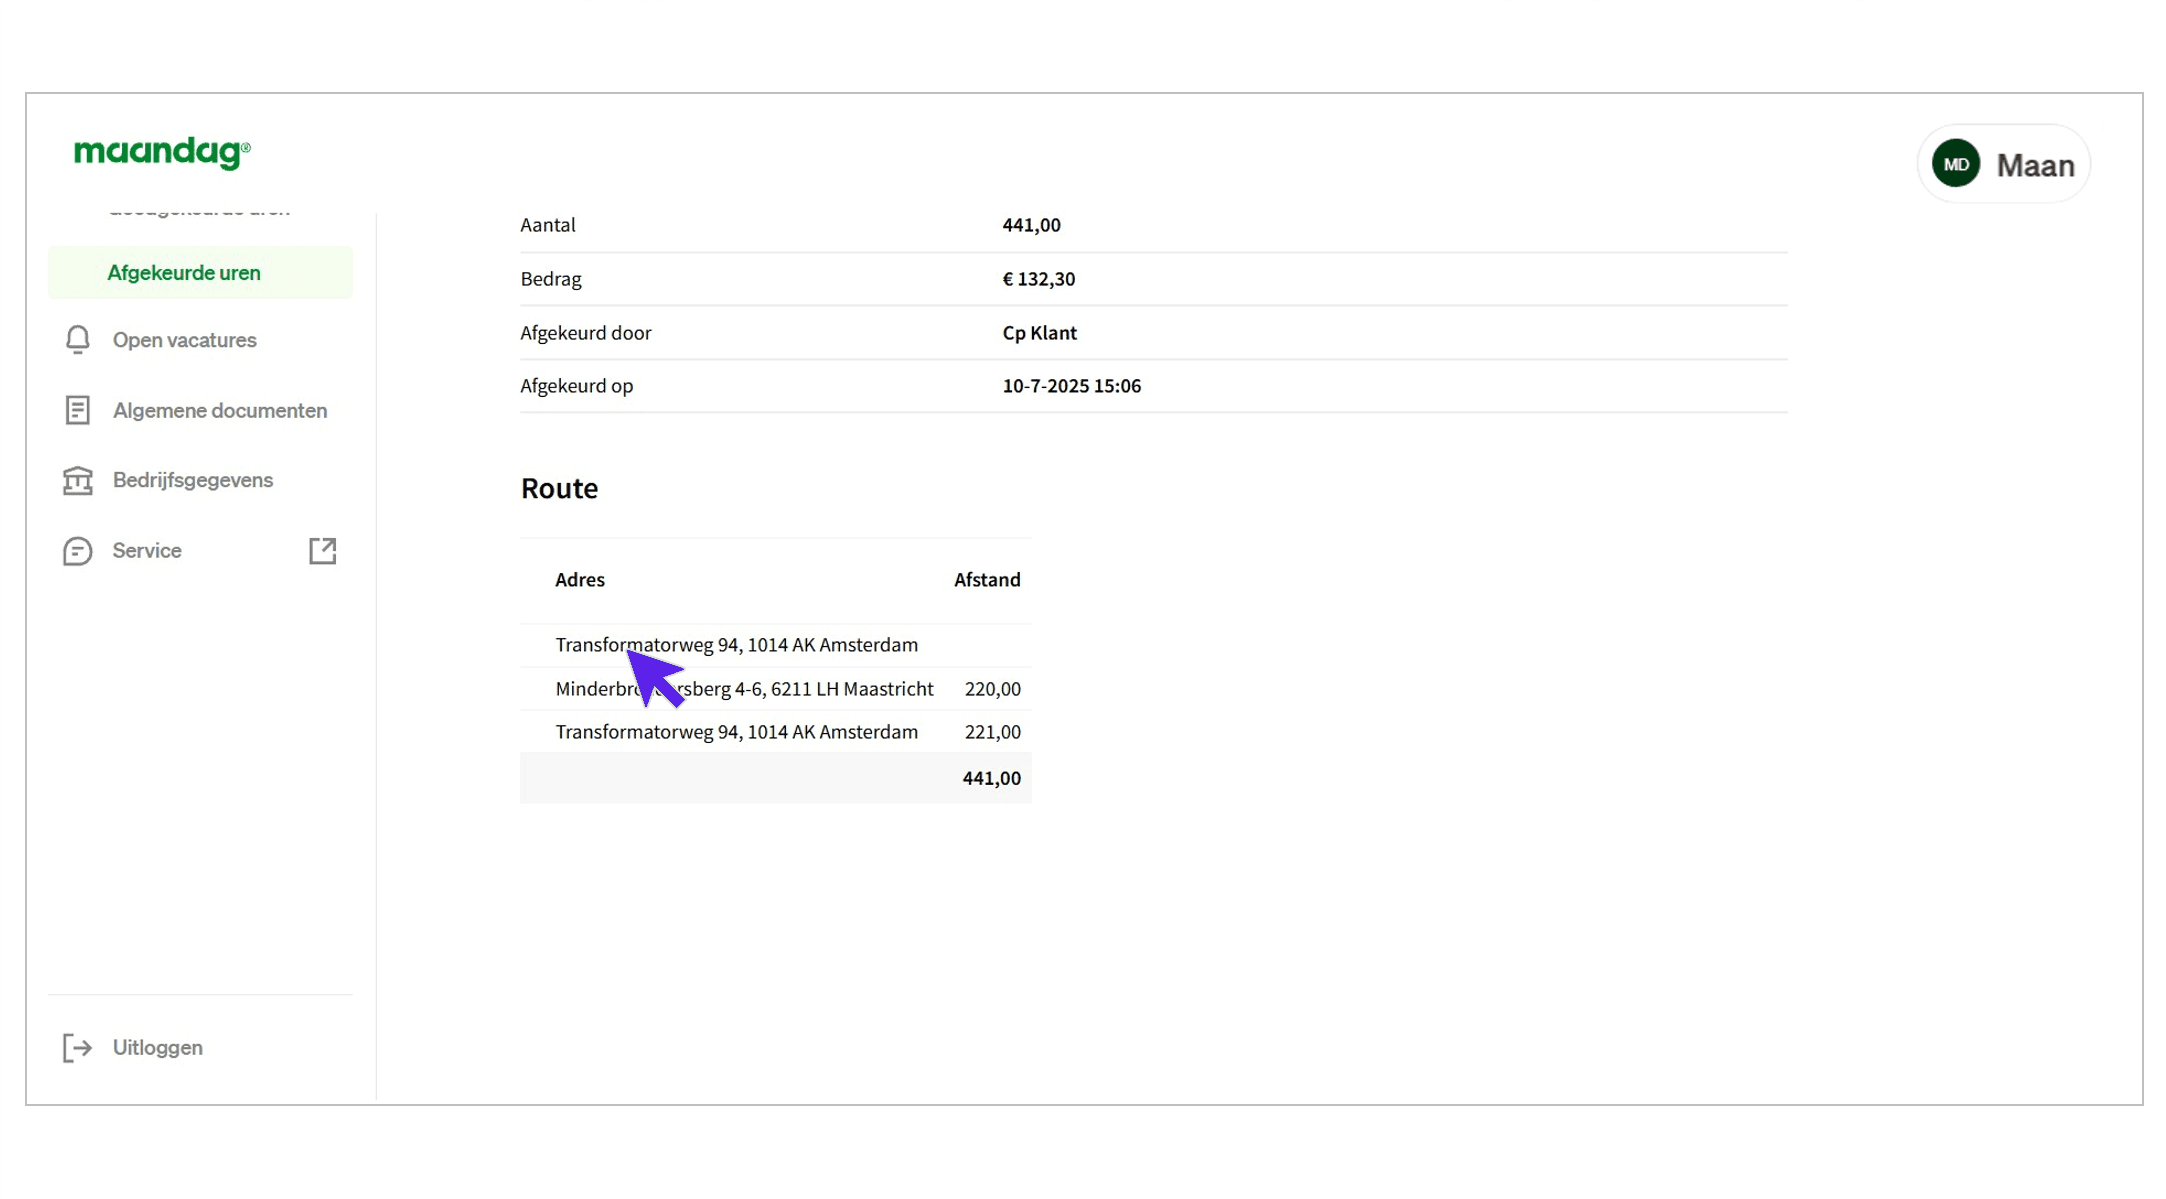Open the Service link
2166x1199 pixels.
[147, 551]
